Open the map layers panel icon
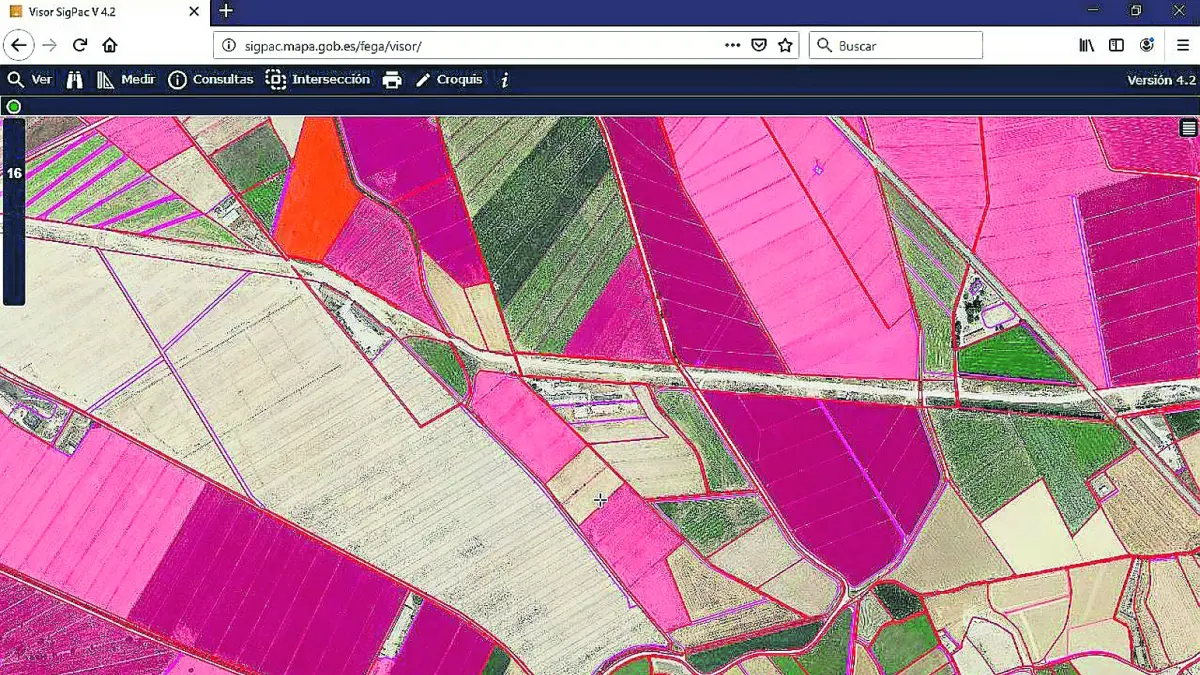 click(1188, 128)
